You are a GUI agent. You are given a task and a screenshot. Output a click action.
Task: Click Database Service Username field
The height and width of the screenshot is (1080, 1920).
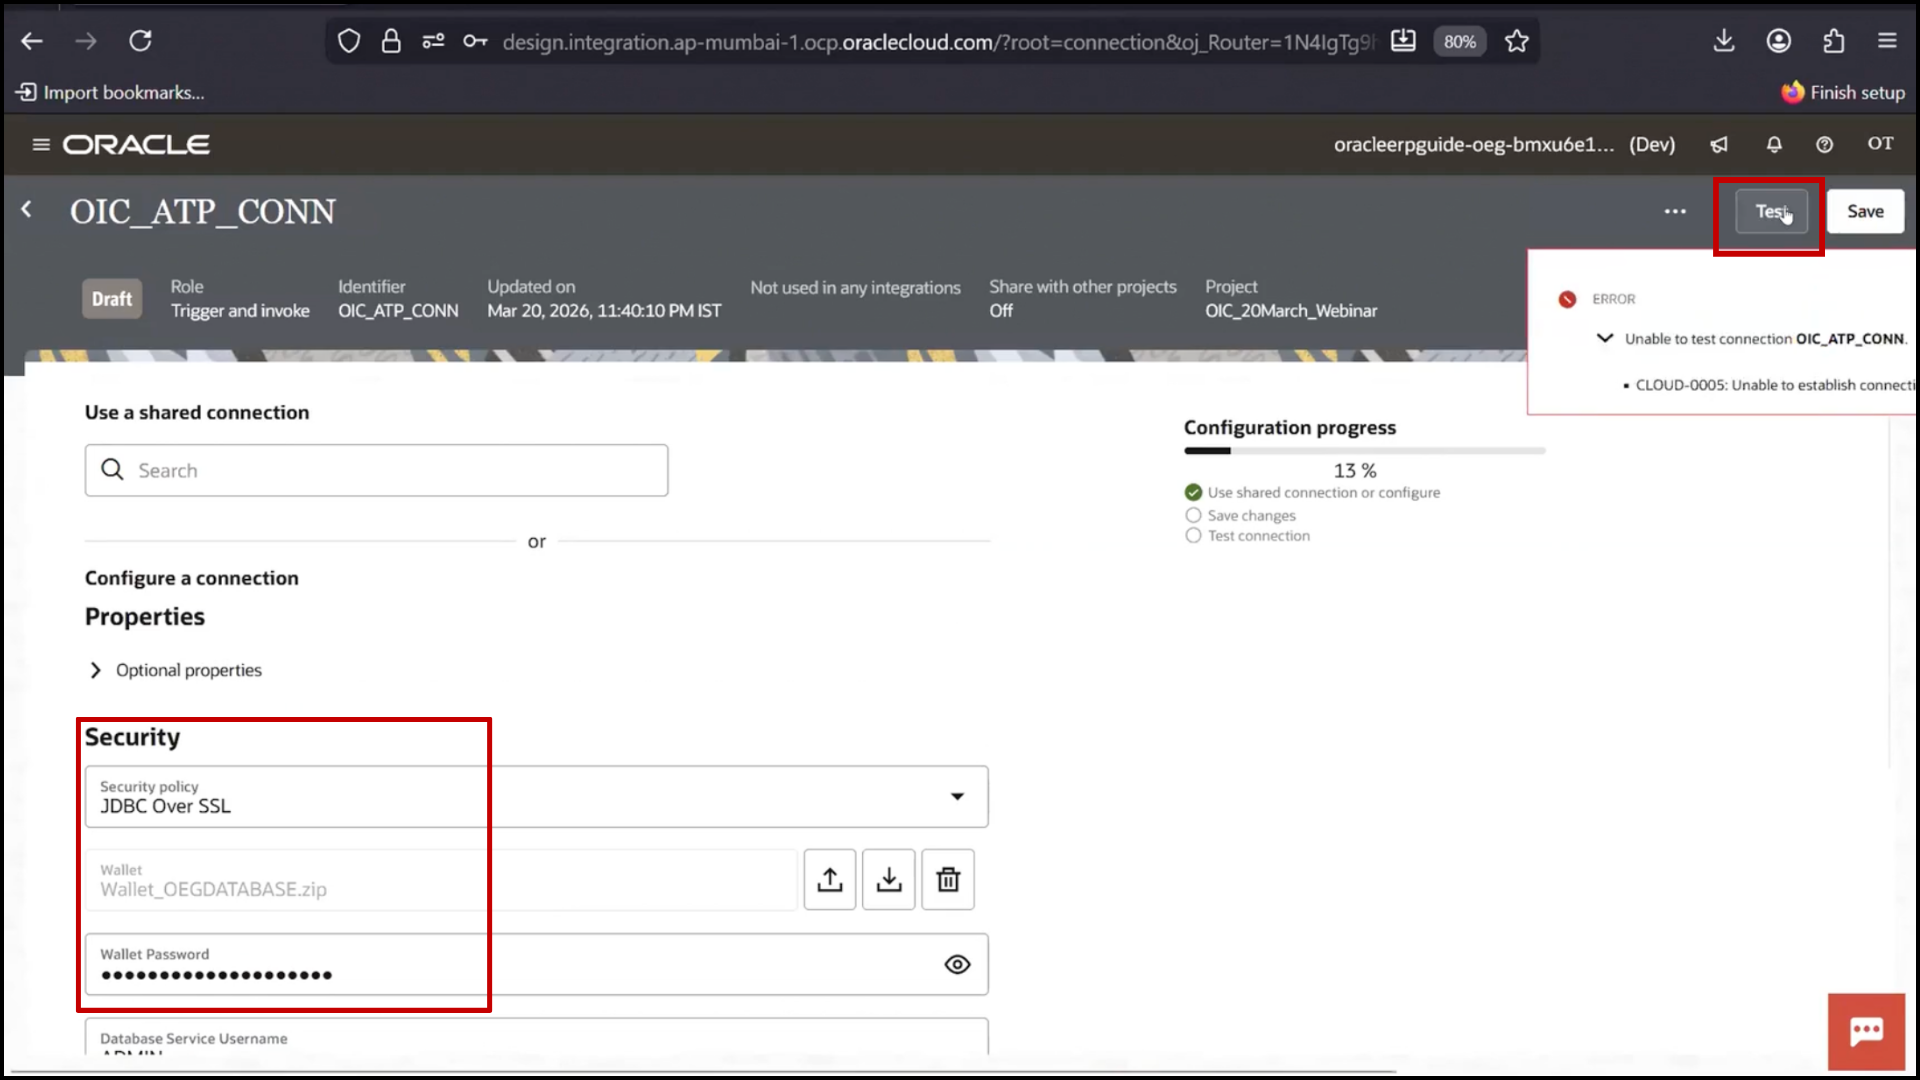(536, 1037)
